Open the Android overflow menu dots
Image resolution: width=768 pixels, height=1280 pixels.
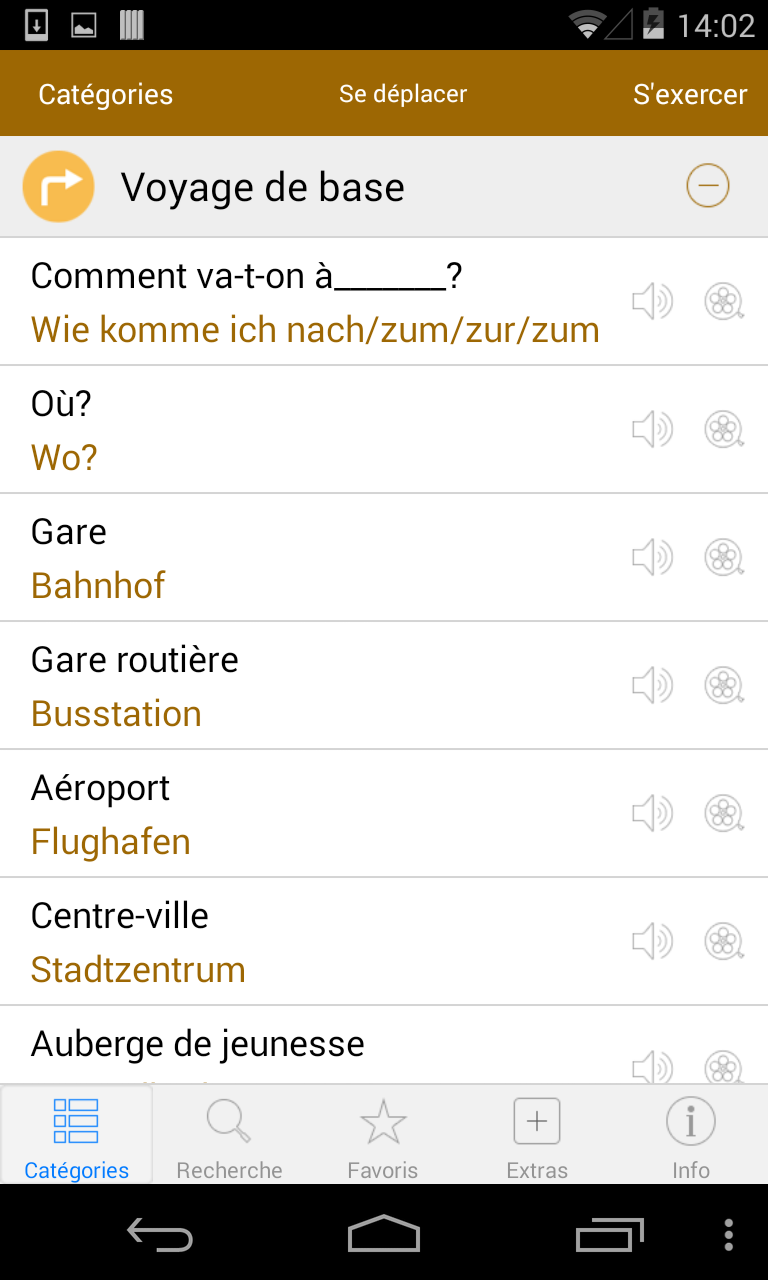coord(728,1234)
